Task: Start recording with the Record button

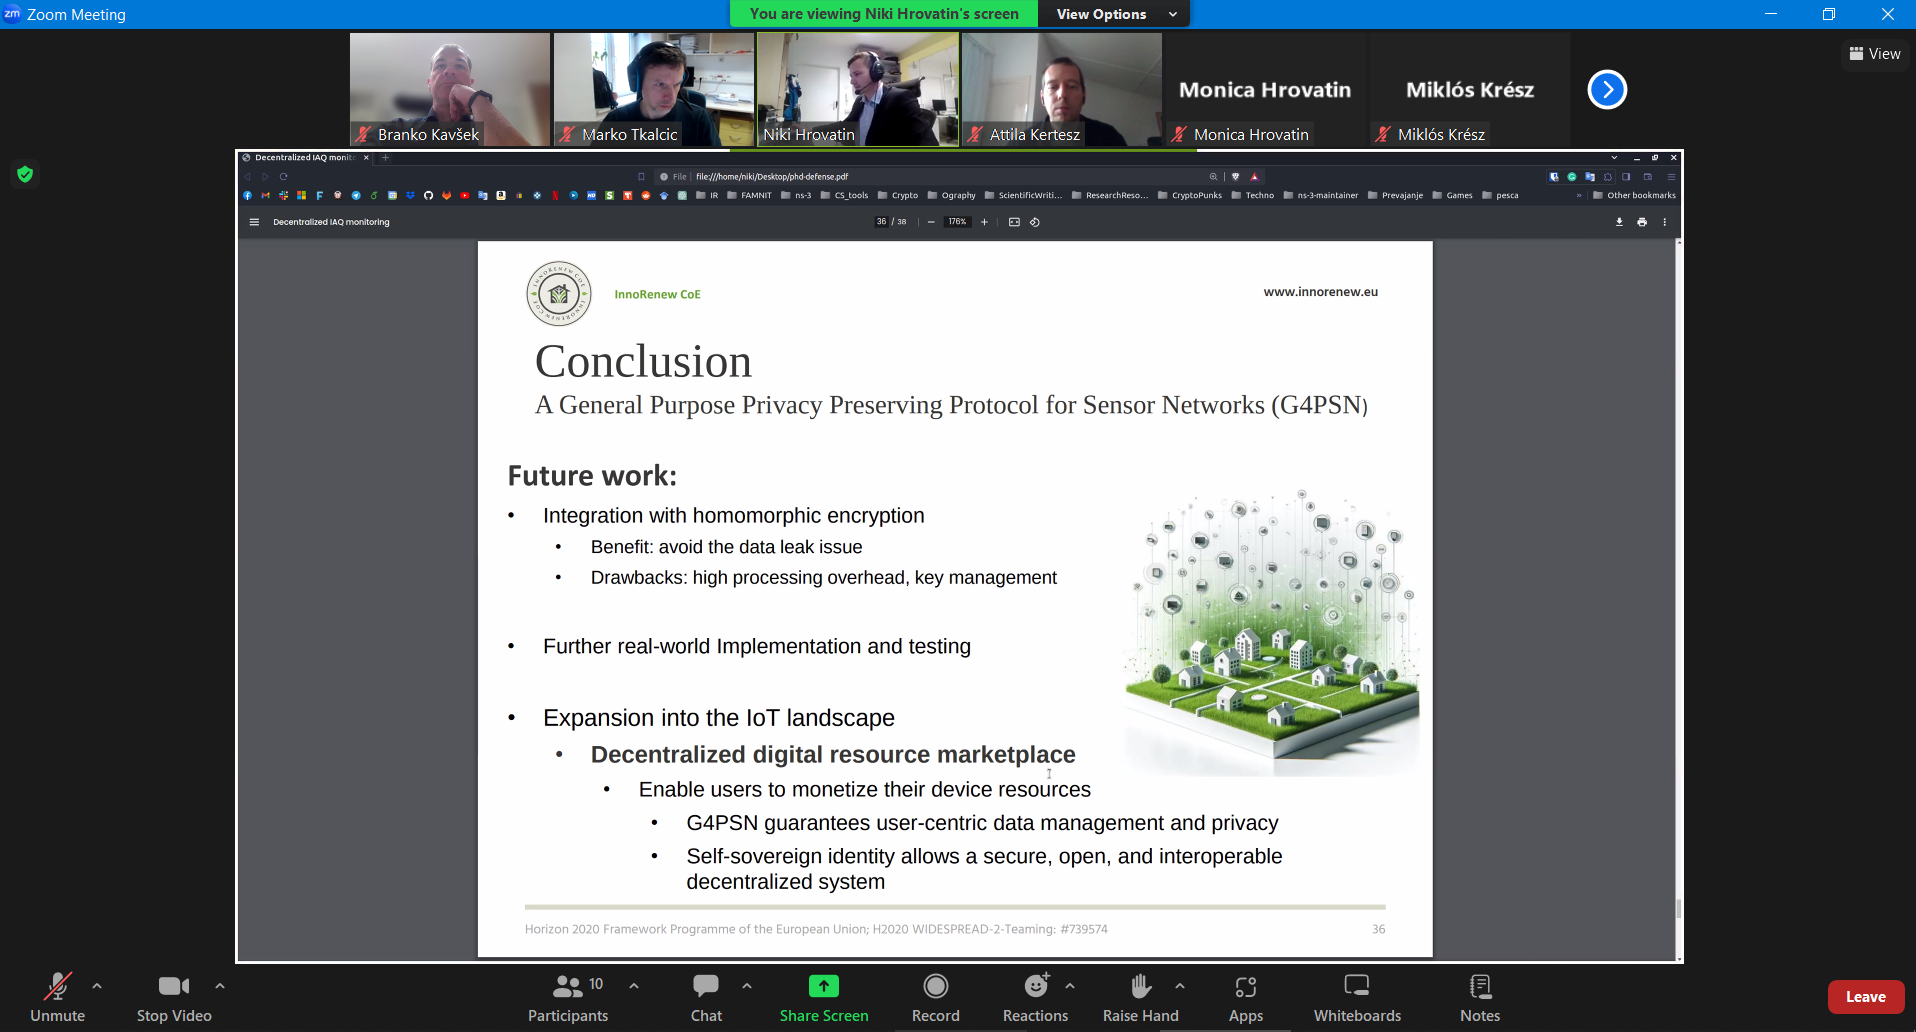Action: (935, 997)
